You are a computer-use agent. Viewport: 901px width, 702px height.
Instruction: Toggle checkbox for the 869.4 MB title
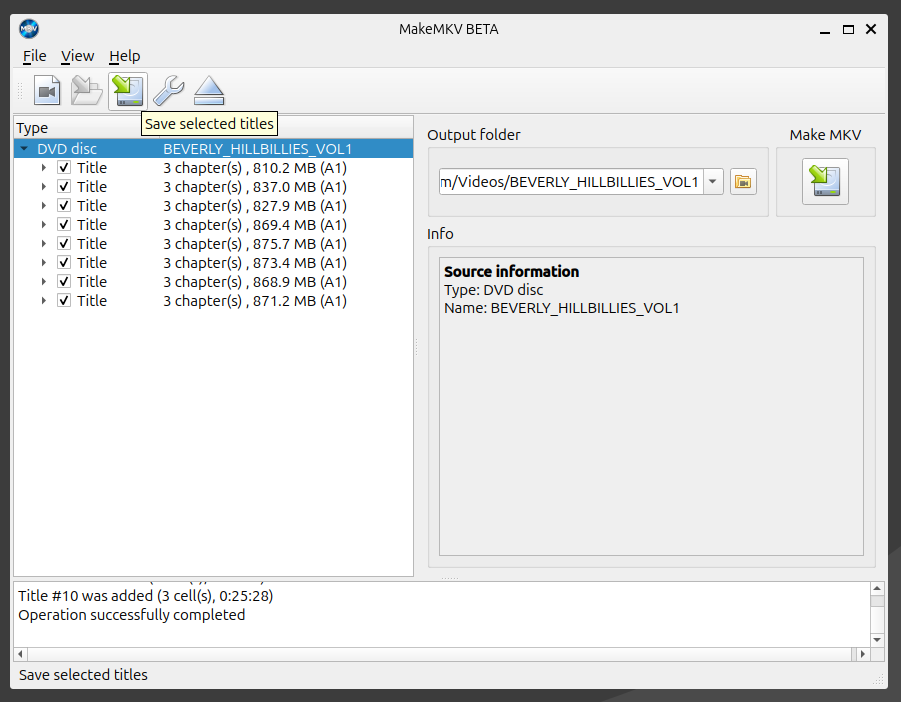[x=64, y=225]
